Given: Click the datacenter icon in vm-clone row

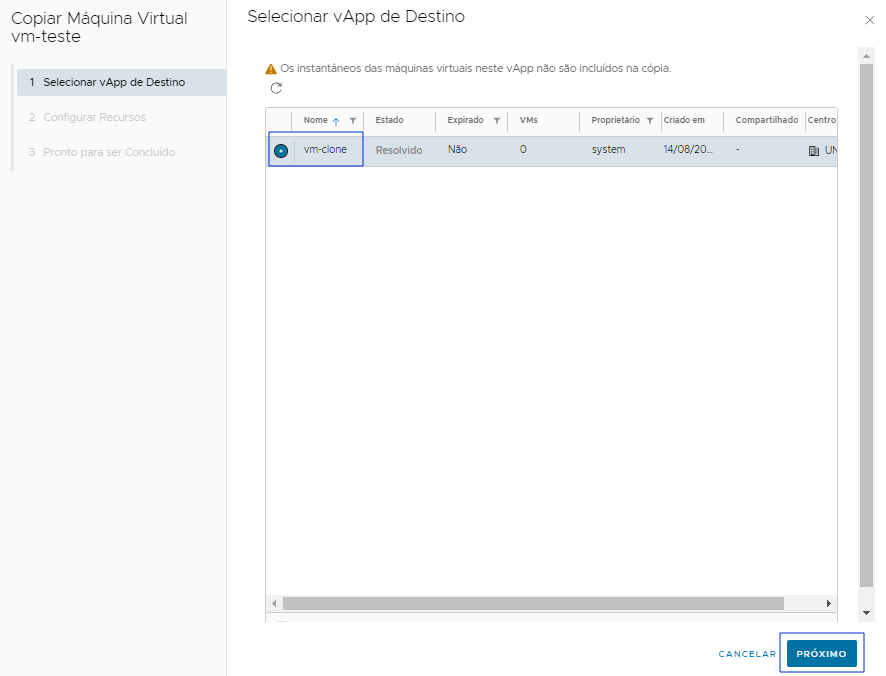Looking at the screenshot, I should [x=814, y=151].
